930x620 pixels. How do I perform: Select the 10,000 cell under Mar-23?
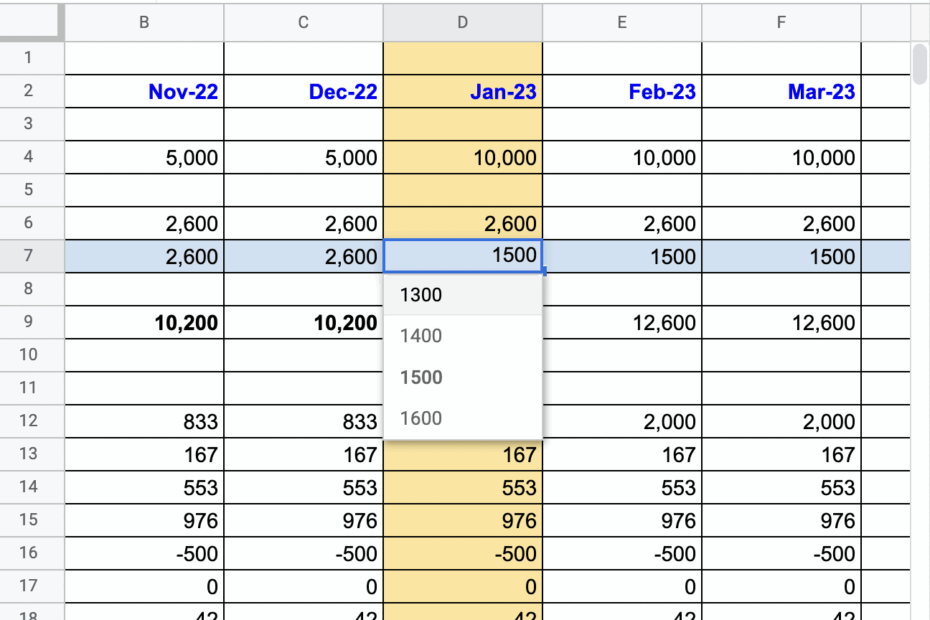pyautogui.click(x=781, y=157)
